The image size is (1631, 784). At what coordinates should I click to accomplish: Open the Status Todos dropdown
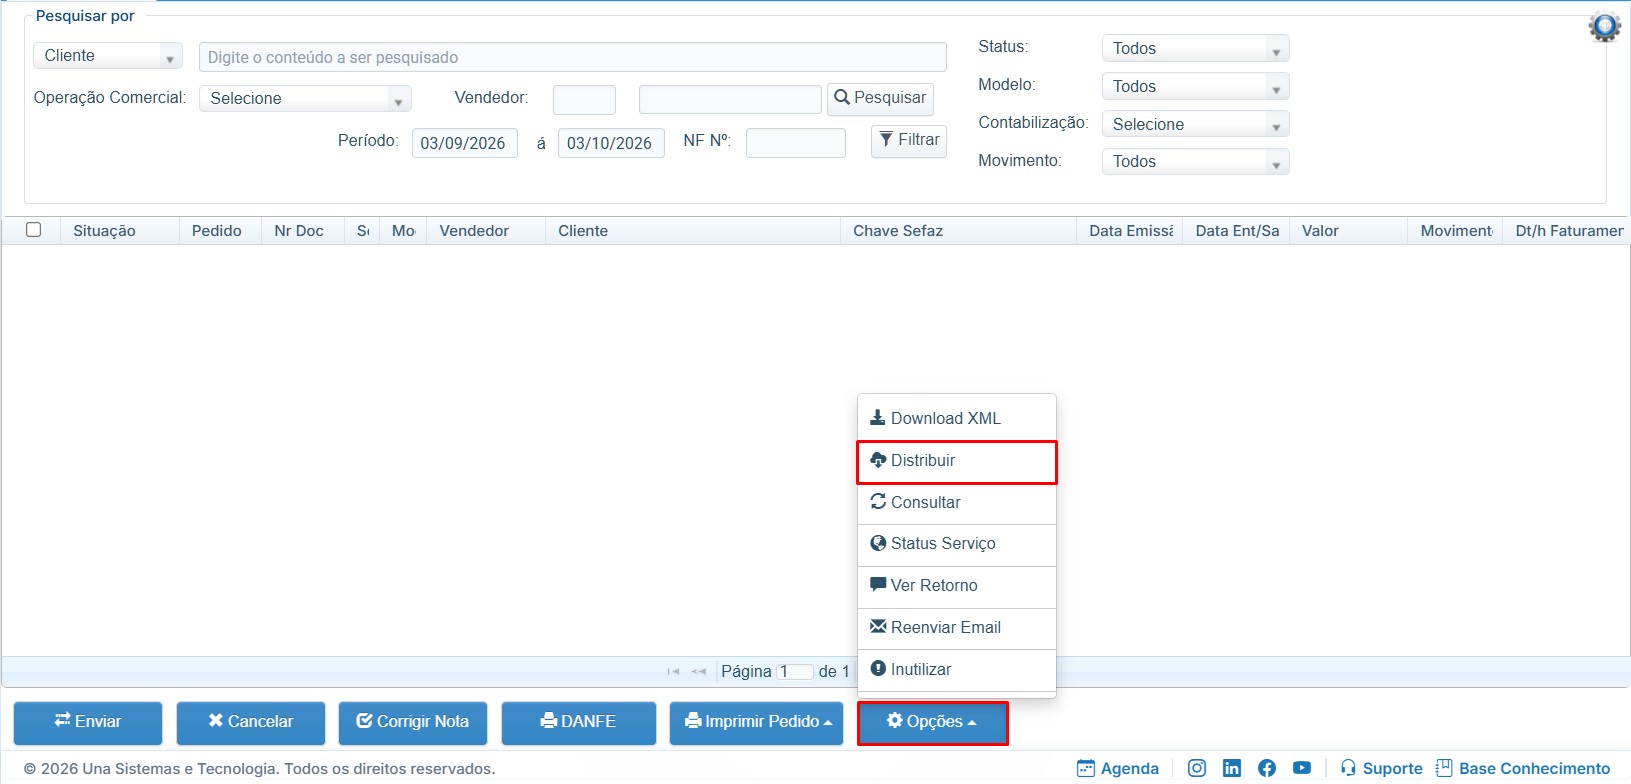[1195, 48]
